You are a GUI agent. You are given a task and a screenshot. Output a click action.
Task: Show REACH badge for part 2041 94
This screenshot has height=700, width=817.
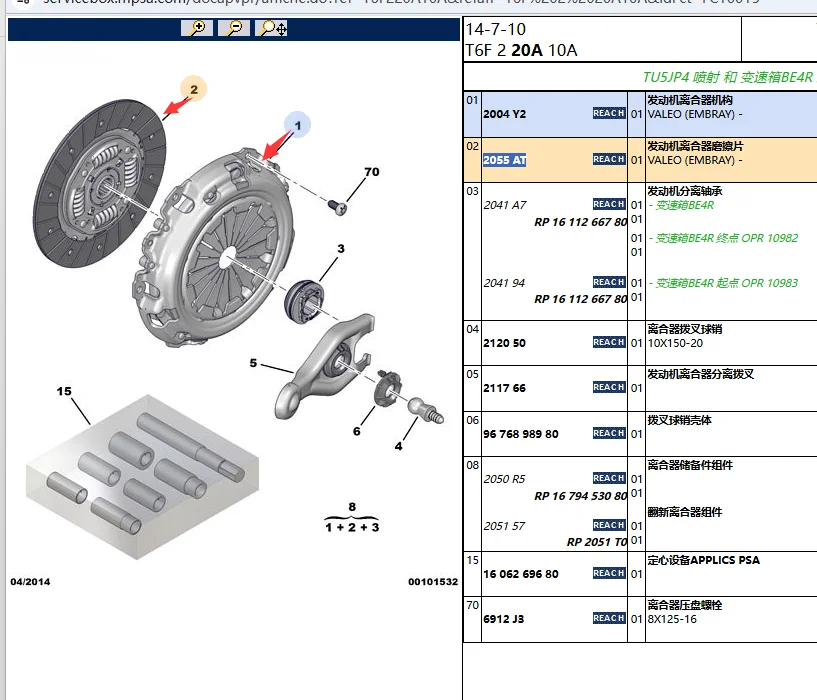(x=609, y=282)
